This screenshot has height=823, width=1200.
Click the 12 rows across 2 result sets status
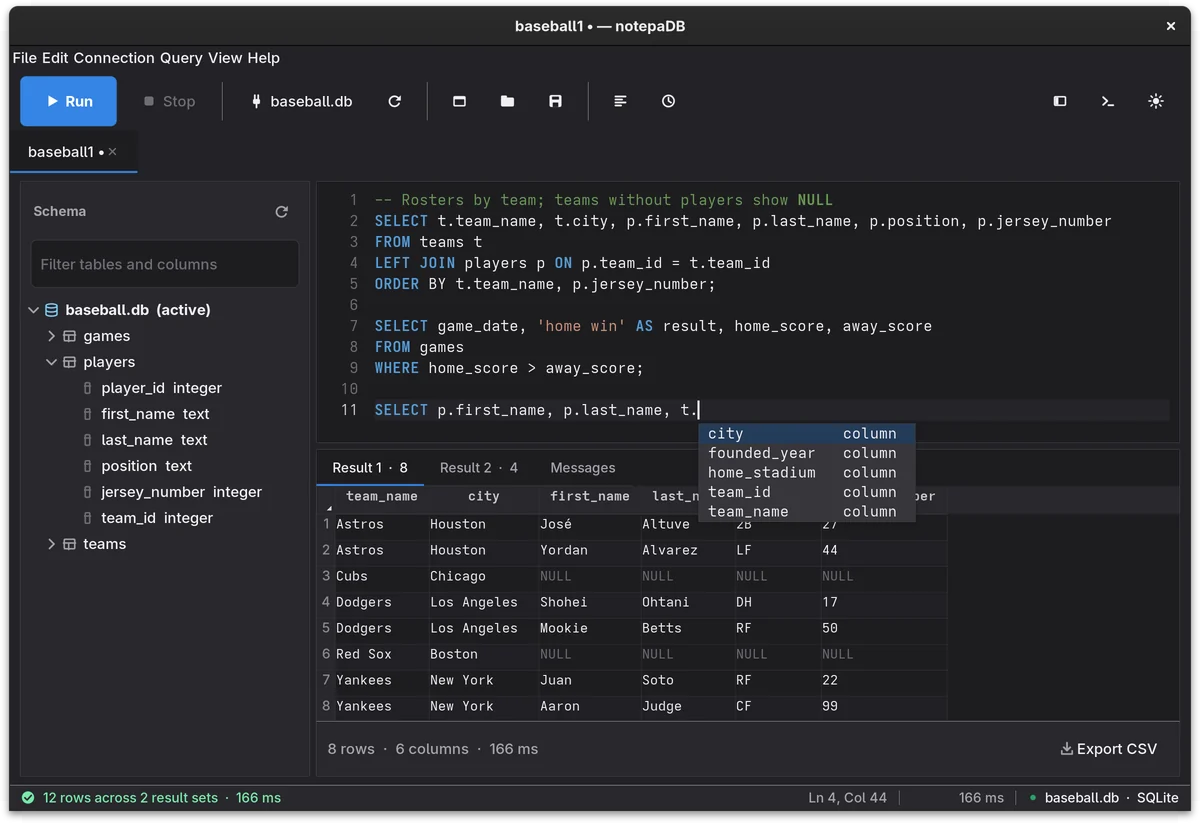pos(130,798)
